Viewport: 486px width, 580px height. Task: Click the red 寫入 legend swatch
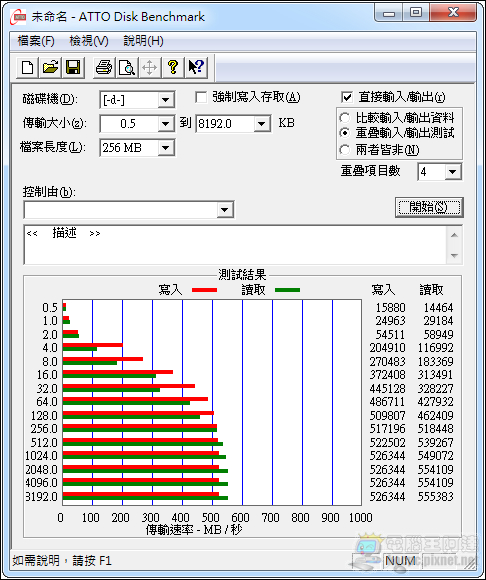(205, 290)
